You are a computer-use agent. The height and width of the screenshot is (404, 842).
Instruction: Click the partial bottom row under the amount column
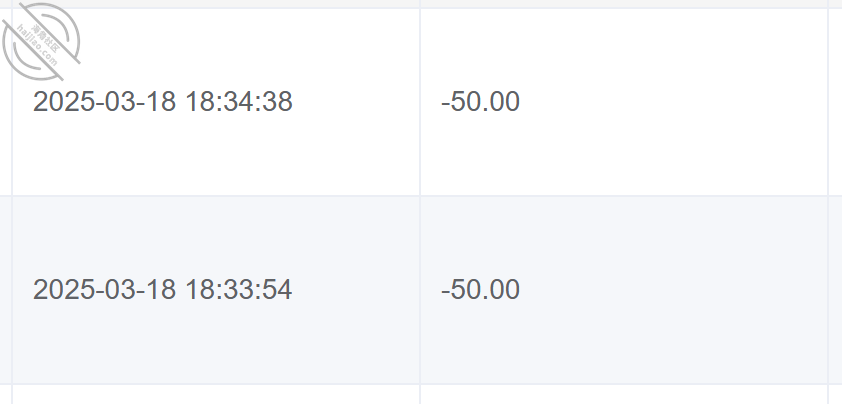coord(624,394)
